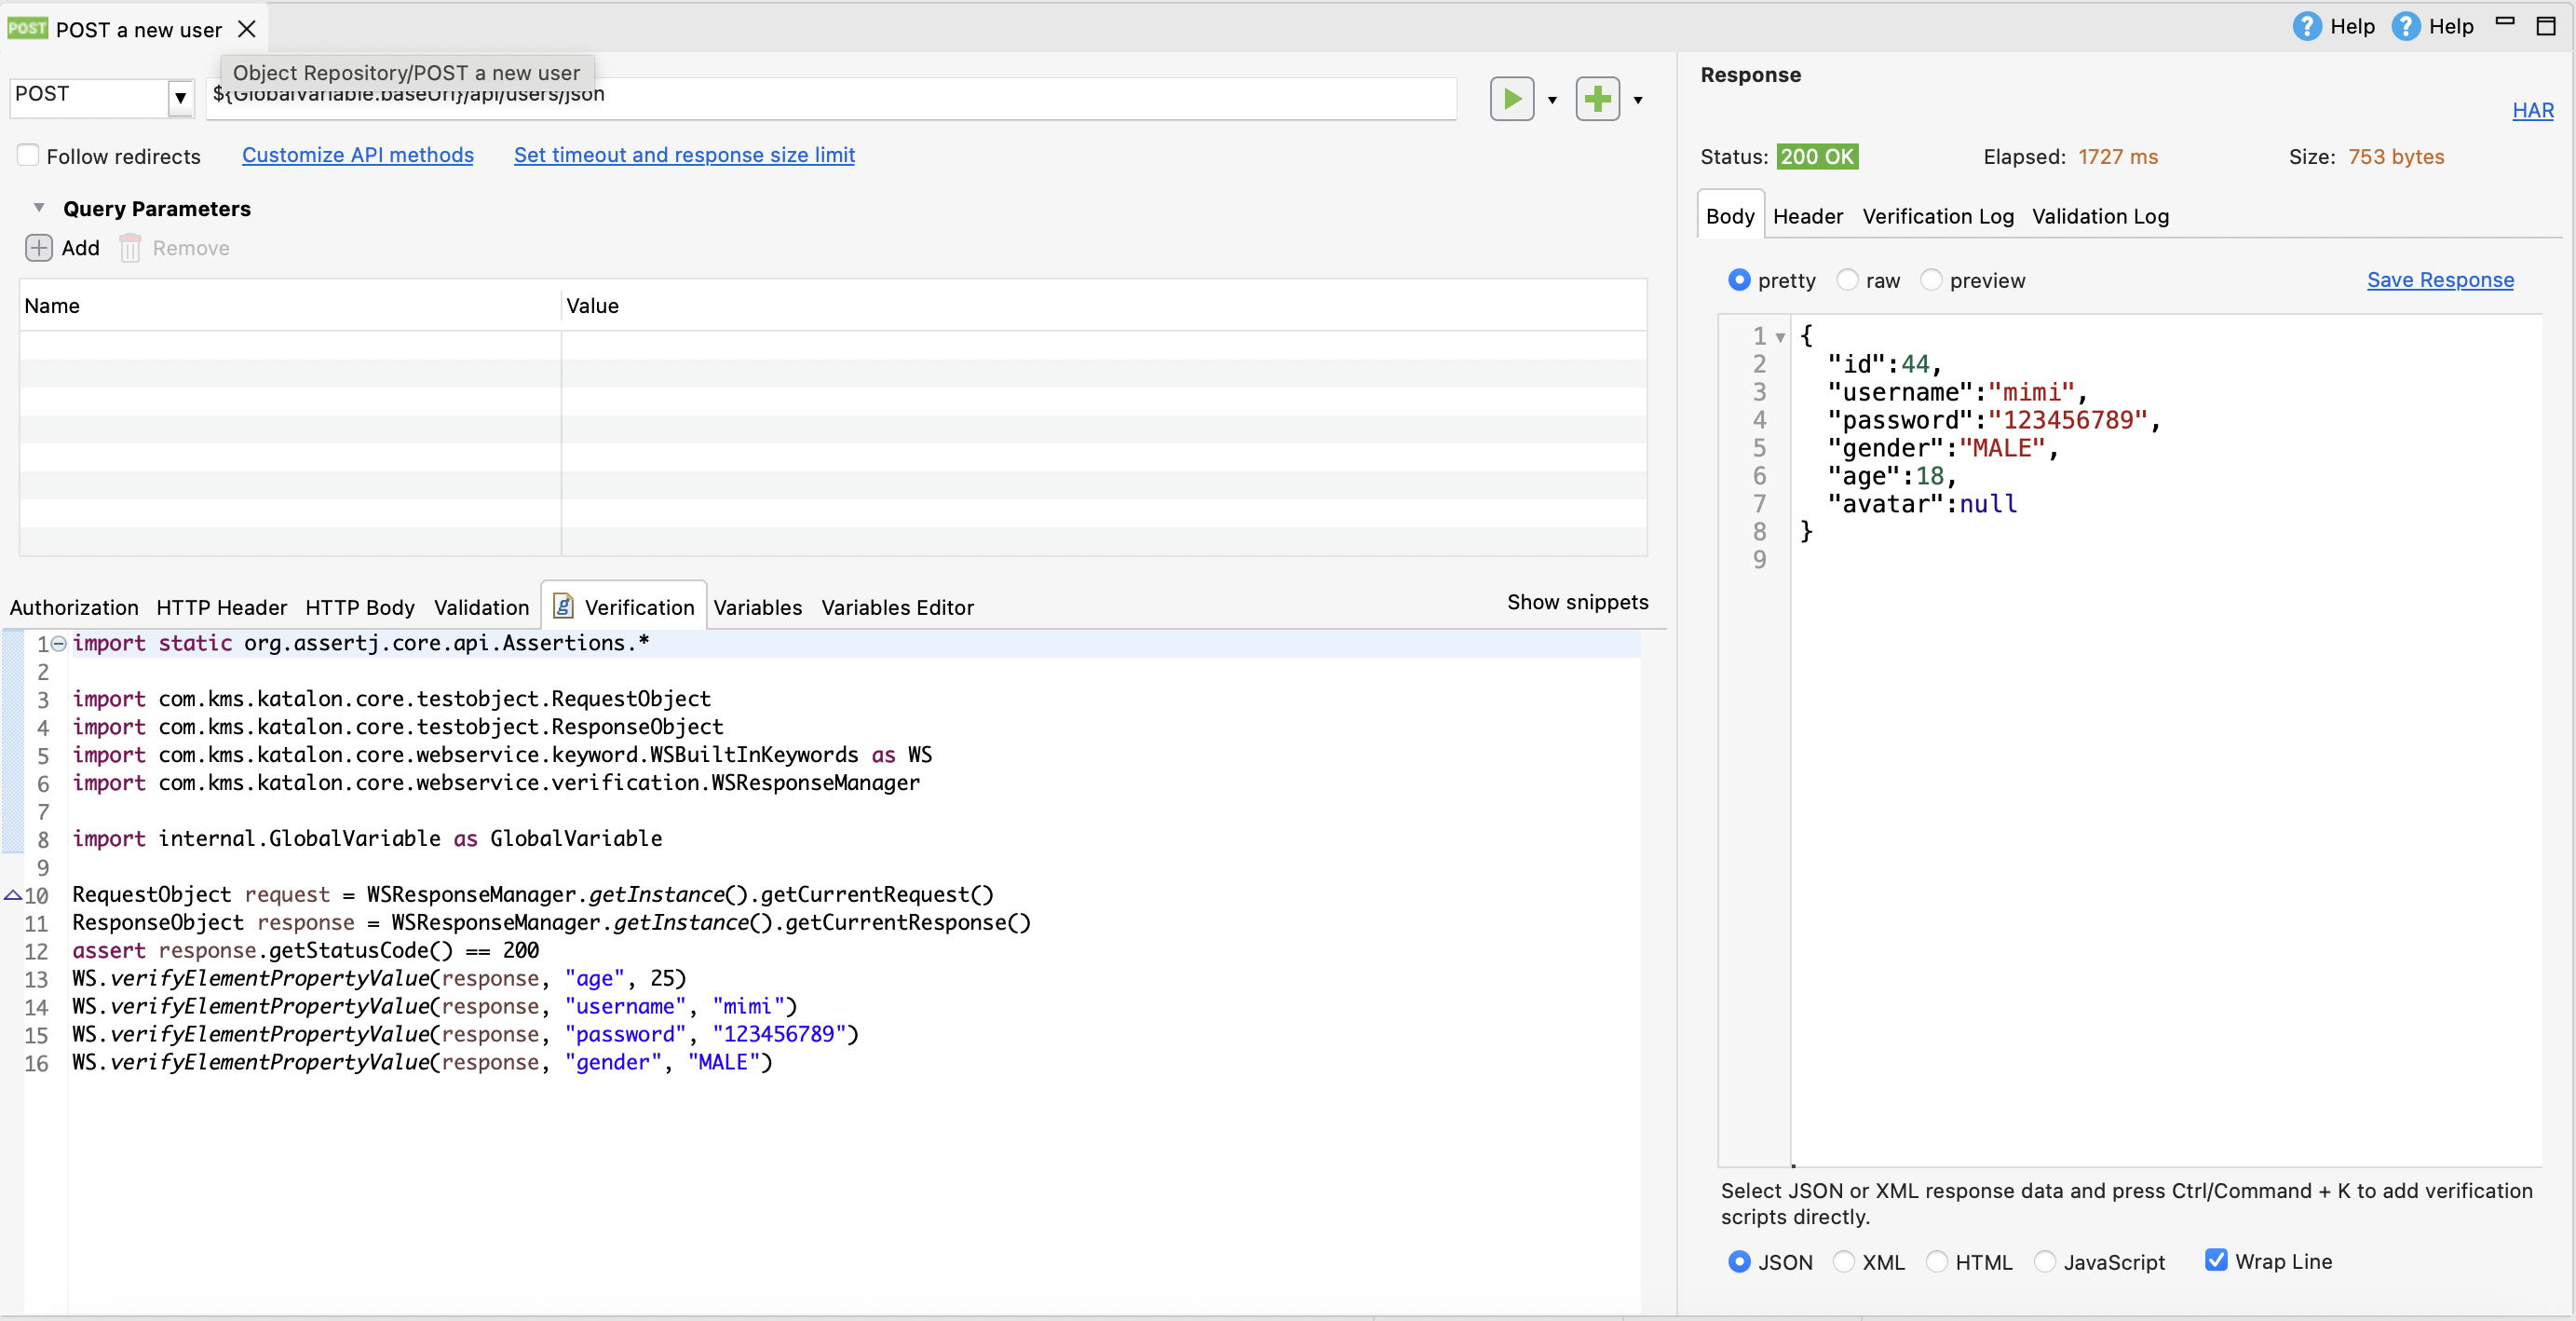The image size is (2576, 1321).
Task: Open the dropdown arrow beside Add button
Action: [1638, 100]
